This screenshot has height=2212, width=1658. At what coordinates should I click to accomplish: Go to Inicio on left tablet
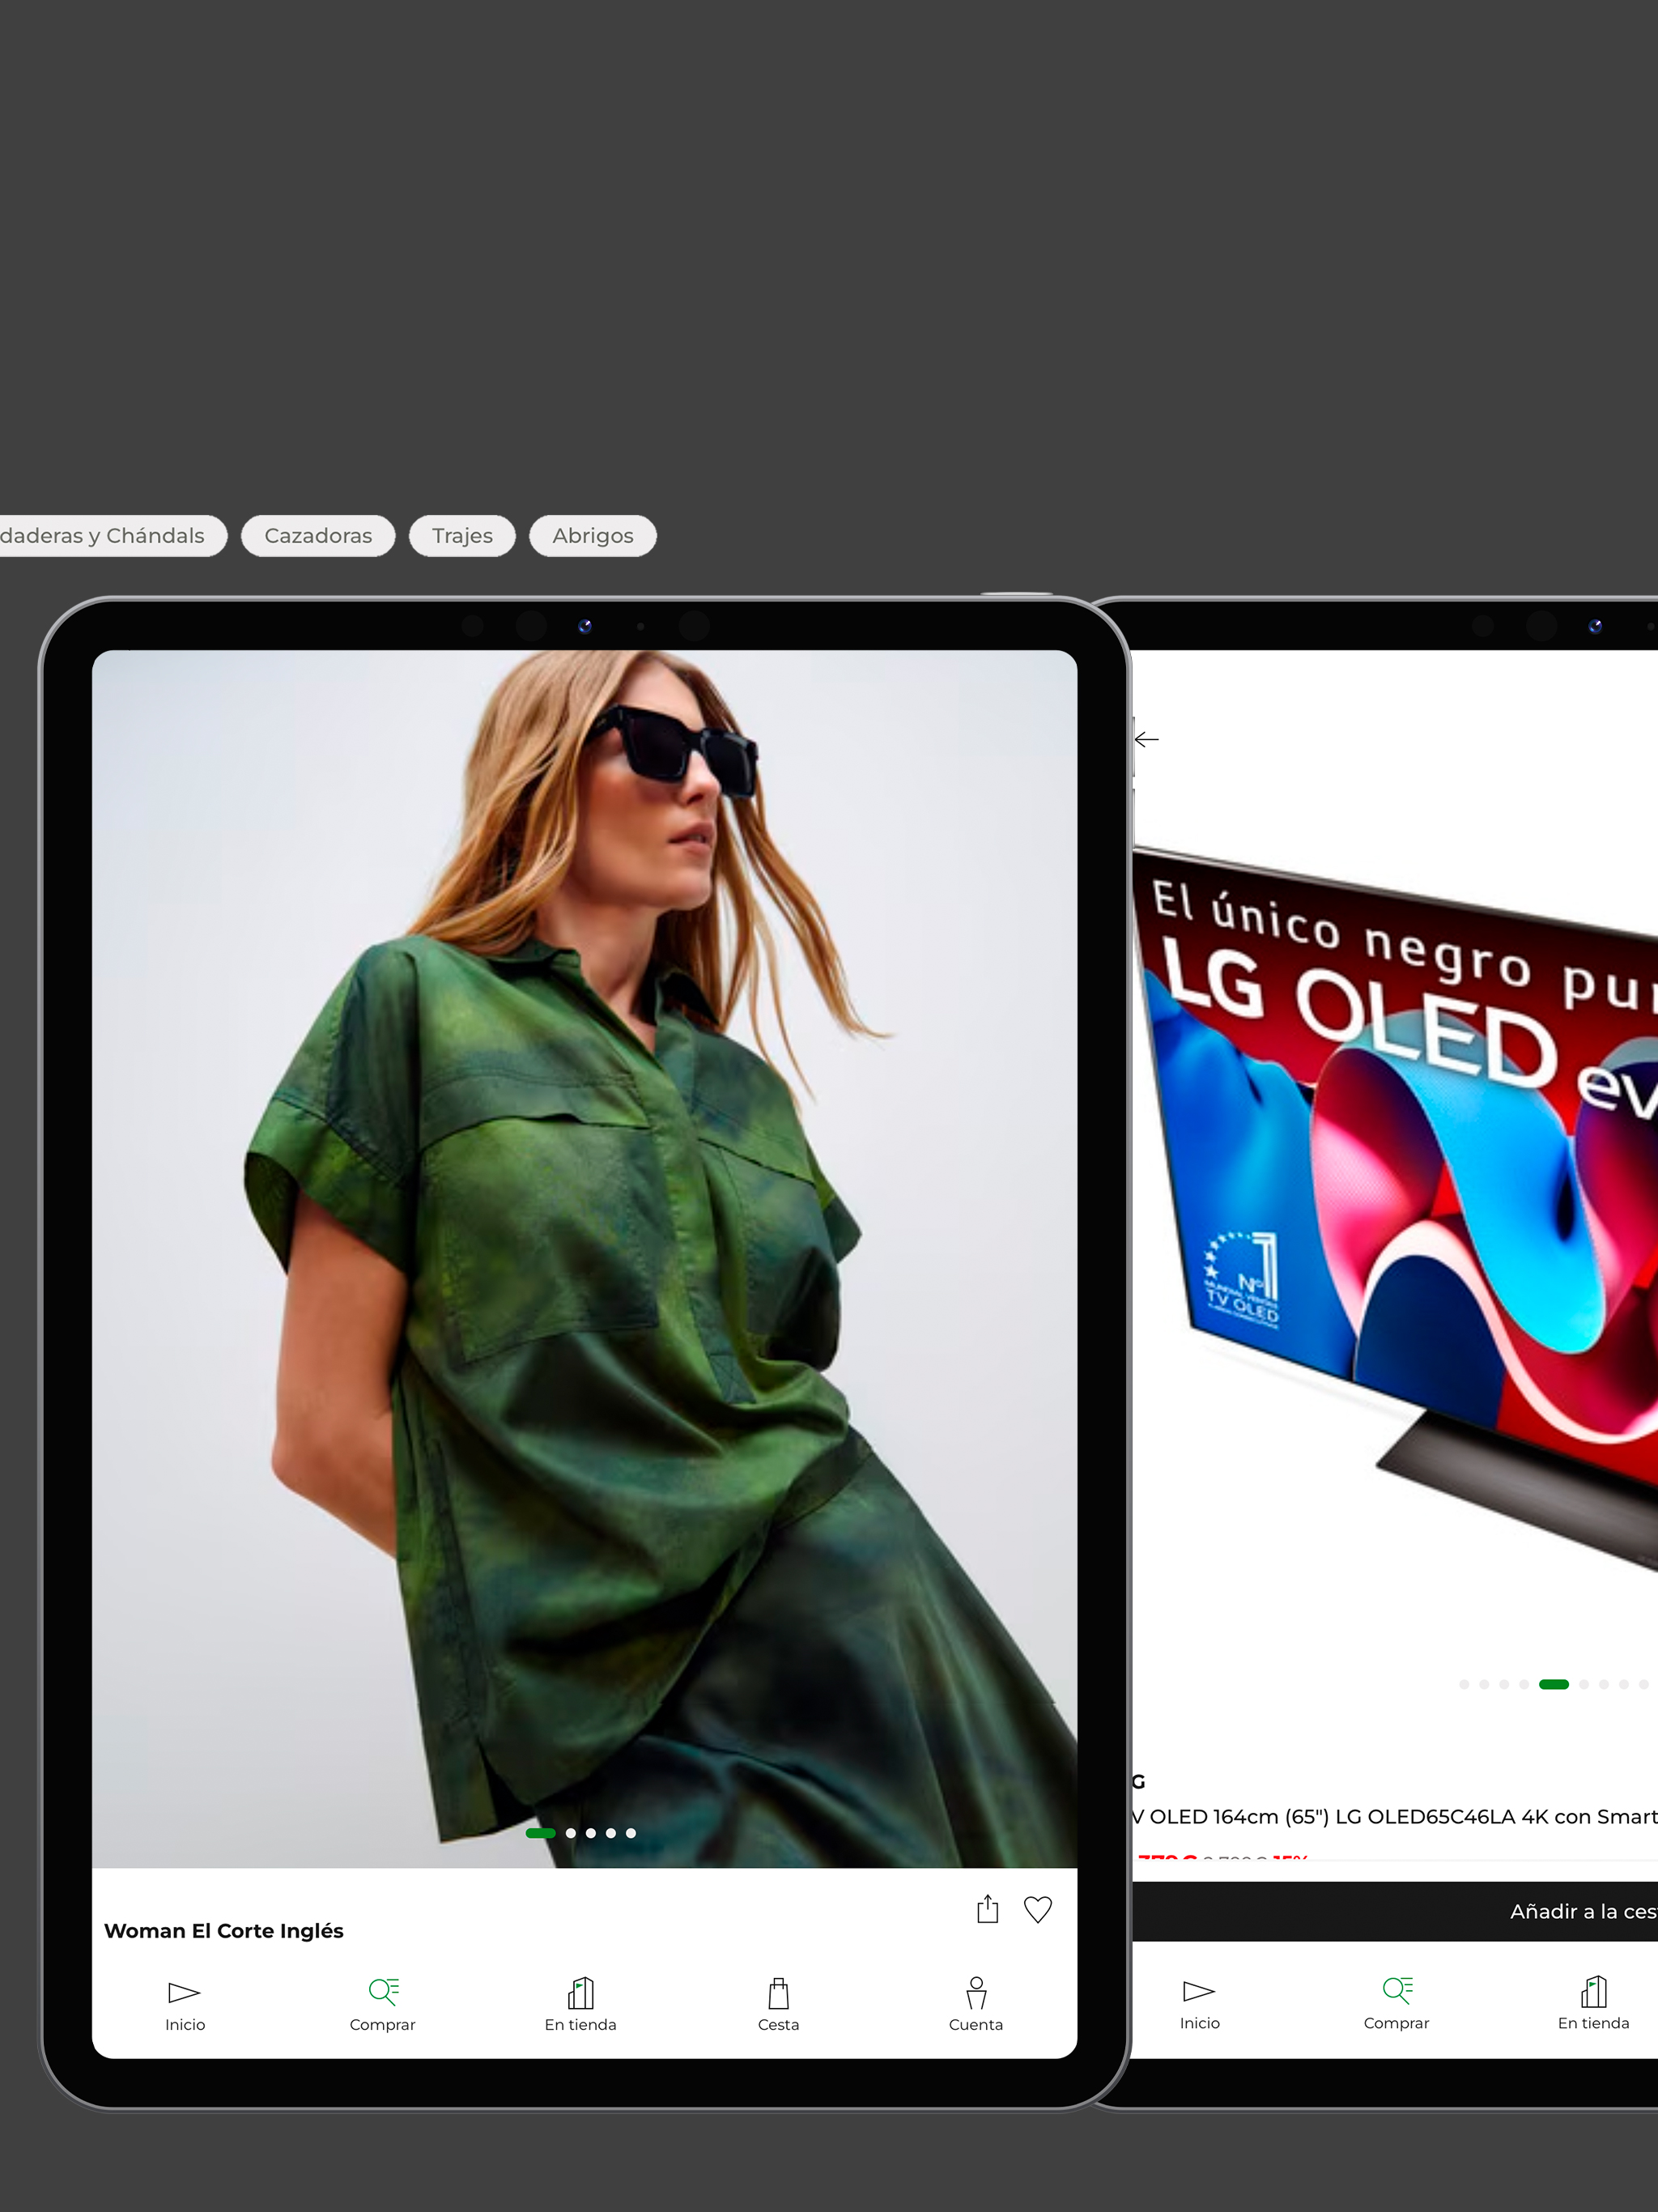pyautogui.click(x=185, y=2004)
